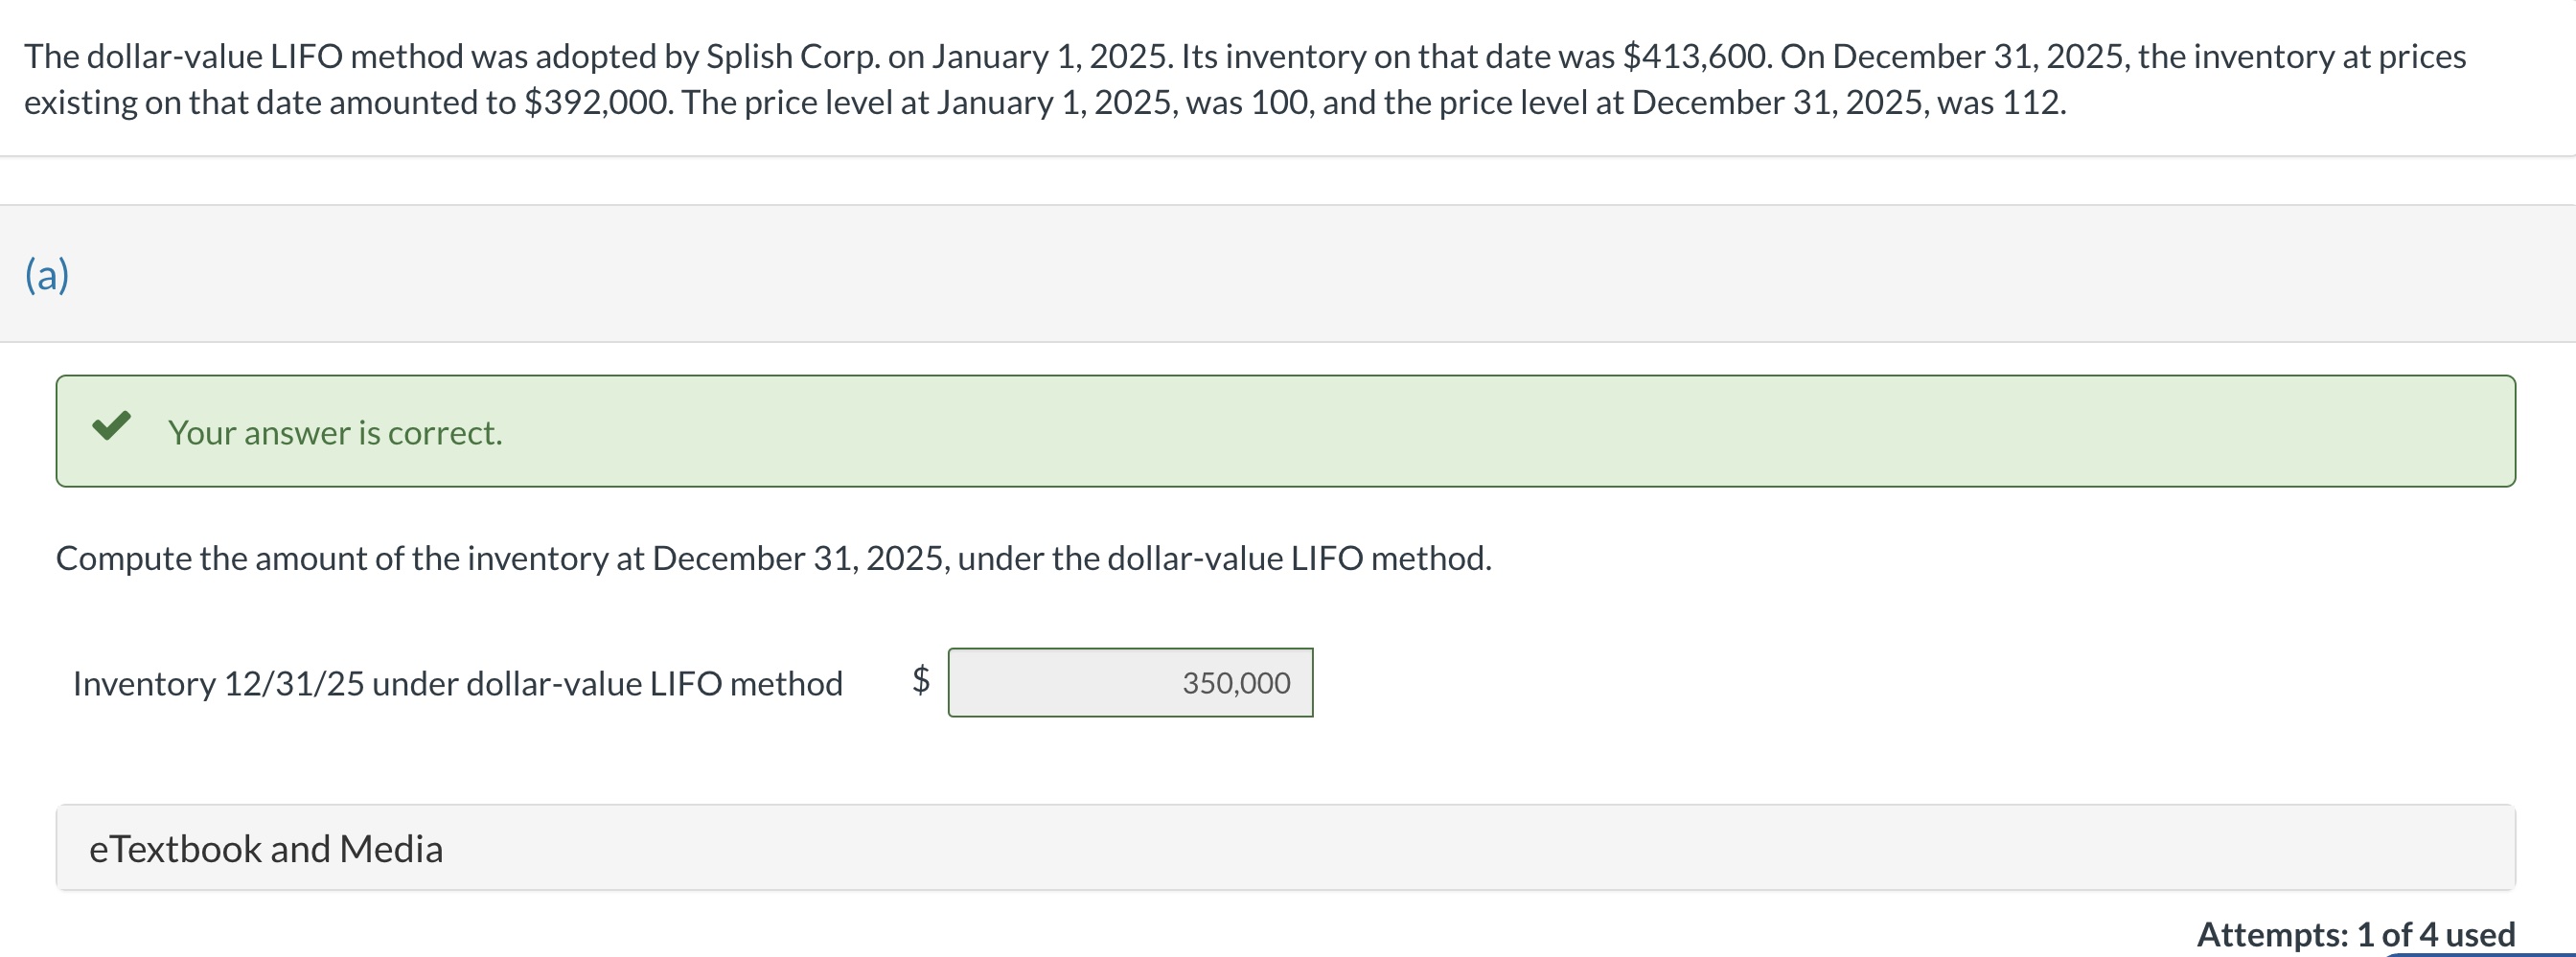The image size is (2576, 957).
Task: Click the "Your answer is correct." message
Action: (x=335, y=433)
